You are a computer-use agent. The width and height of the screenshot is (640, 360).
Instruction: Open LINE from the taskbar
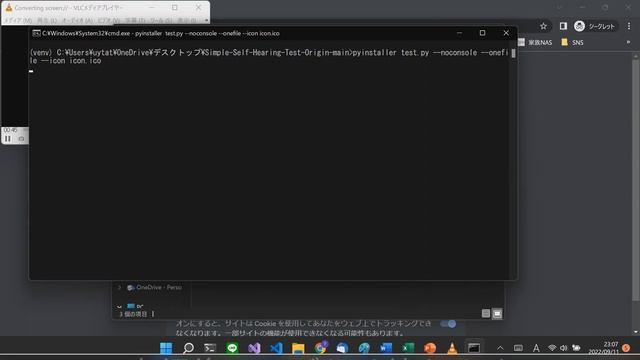point(232,348)
